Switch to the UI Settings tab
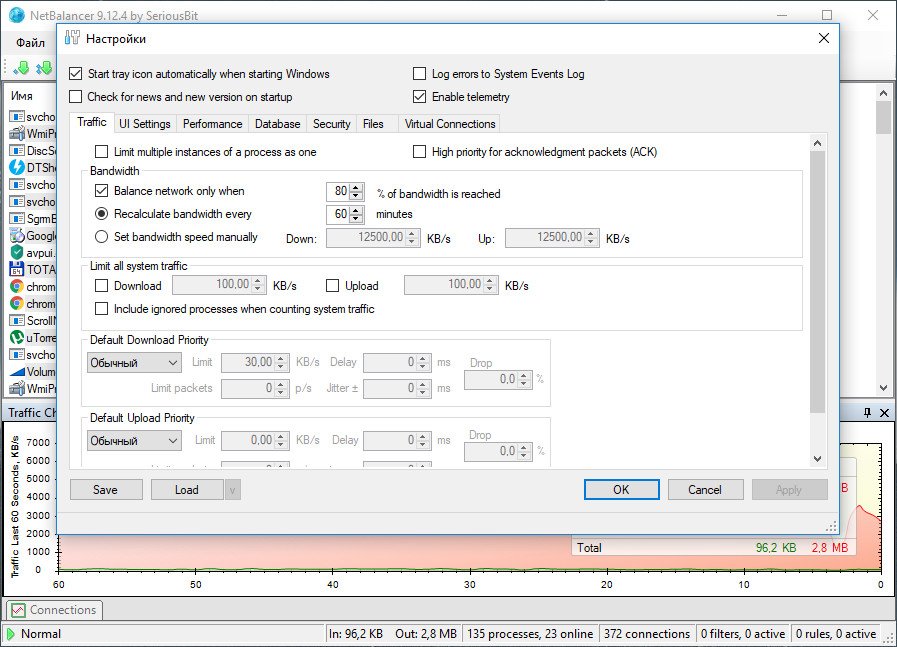Screen dimensions: 897x647 (x=145, y=124)
